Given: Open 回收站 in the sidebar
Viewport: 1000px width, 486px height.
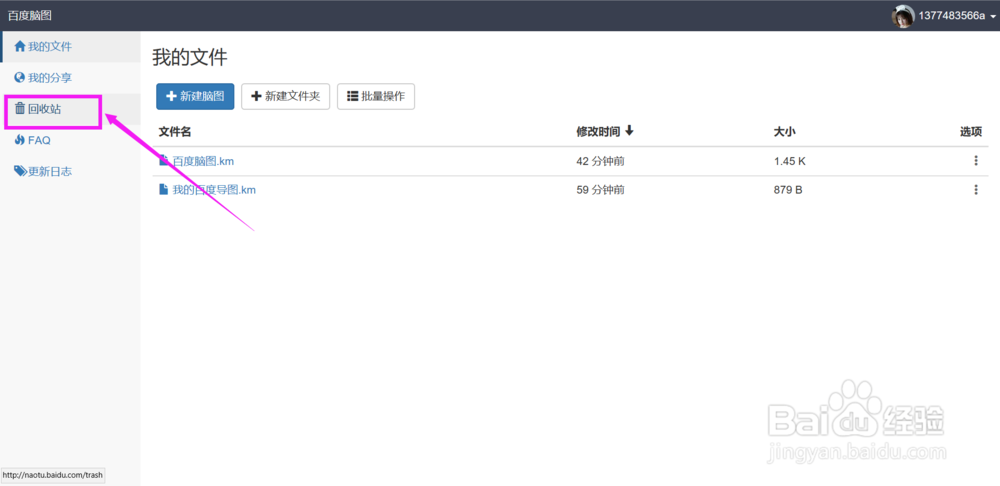Looking at the screenshot, I should 70,109.
